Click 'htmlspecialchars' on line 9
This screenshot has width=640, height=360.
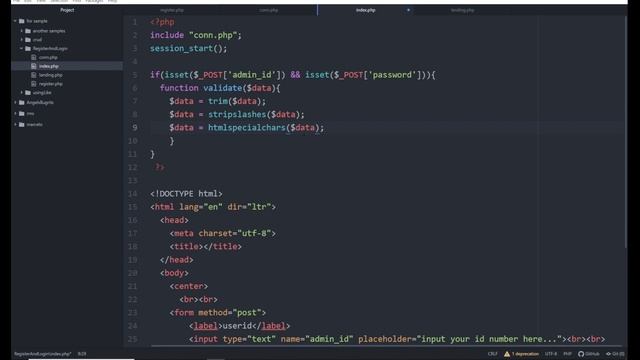click(x=247, y=128)
